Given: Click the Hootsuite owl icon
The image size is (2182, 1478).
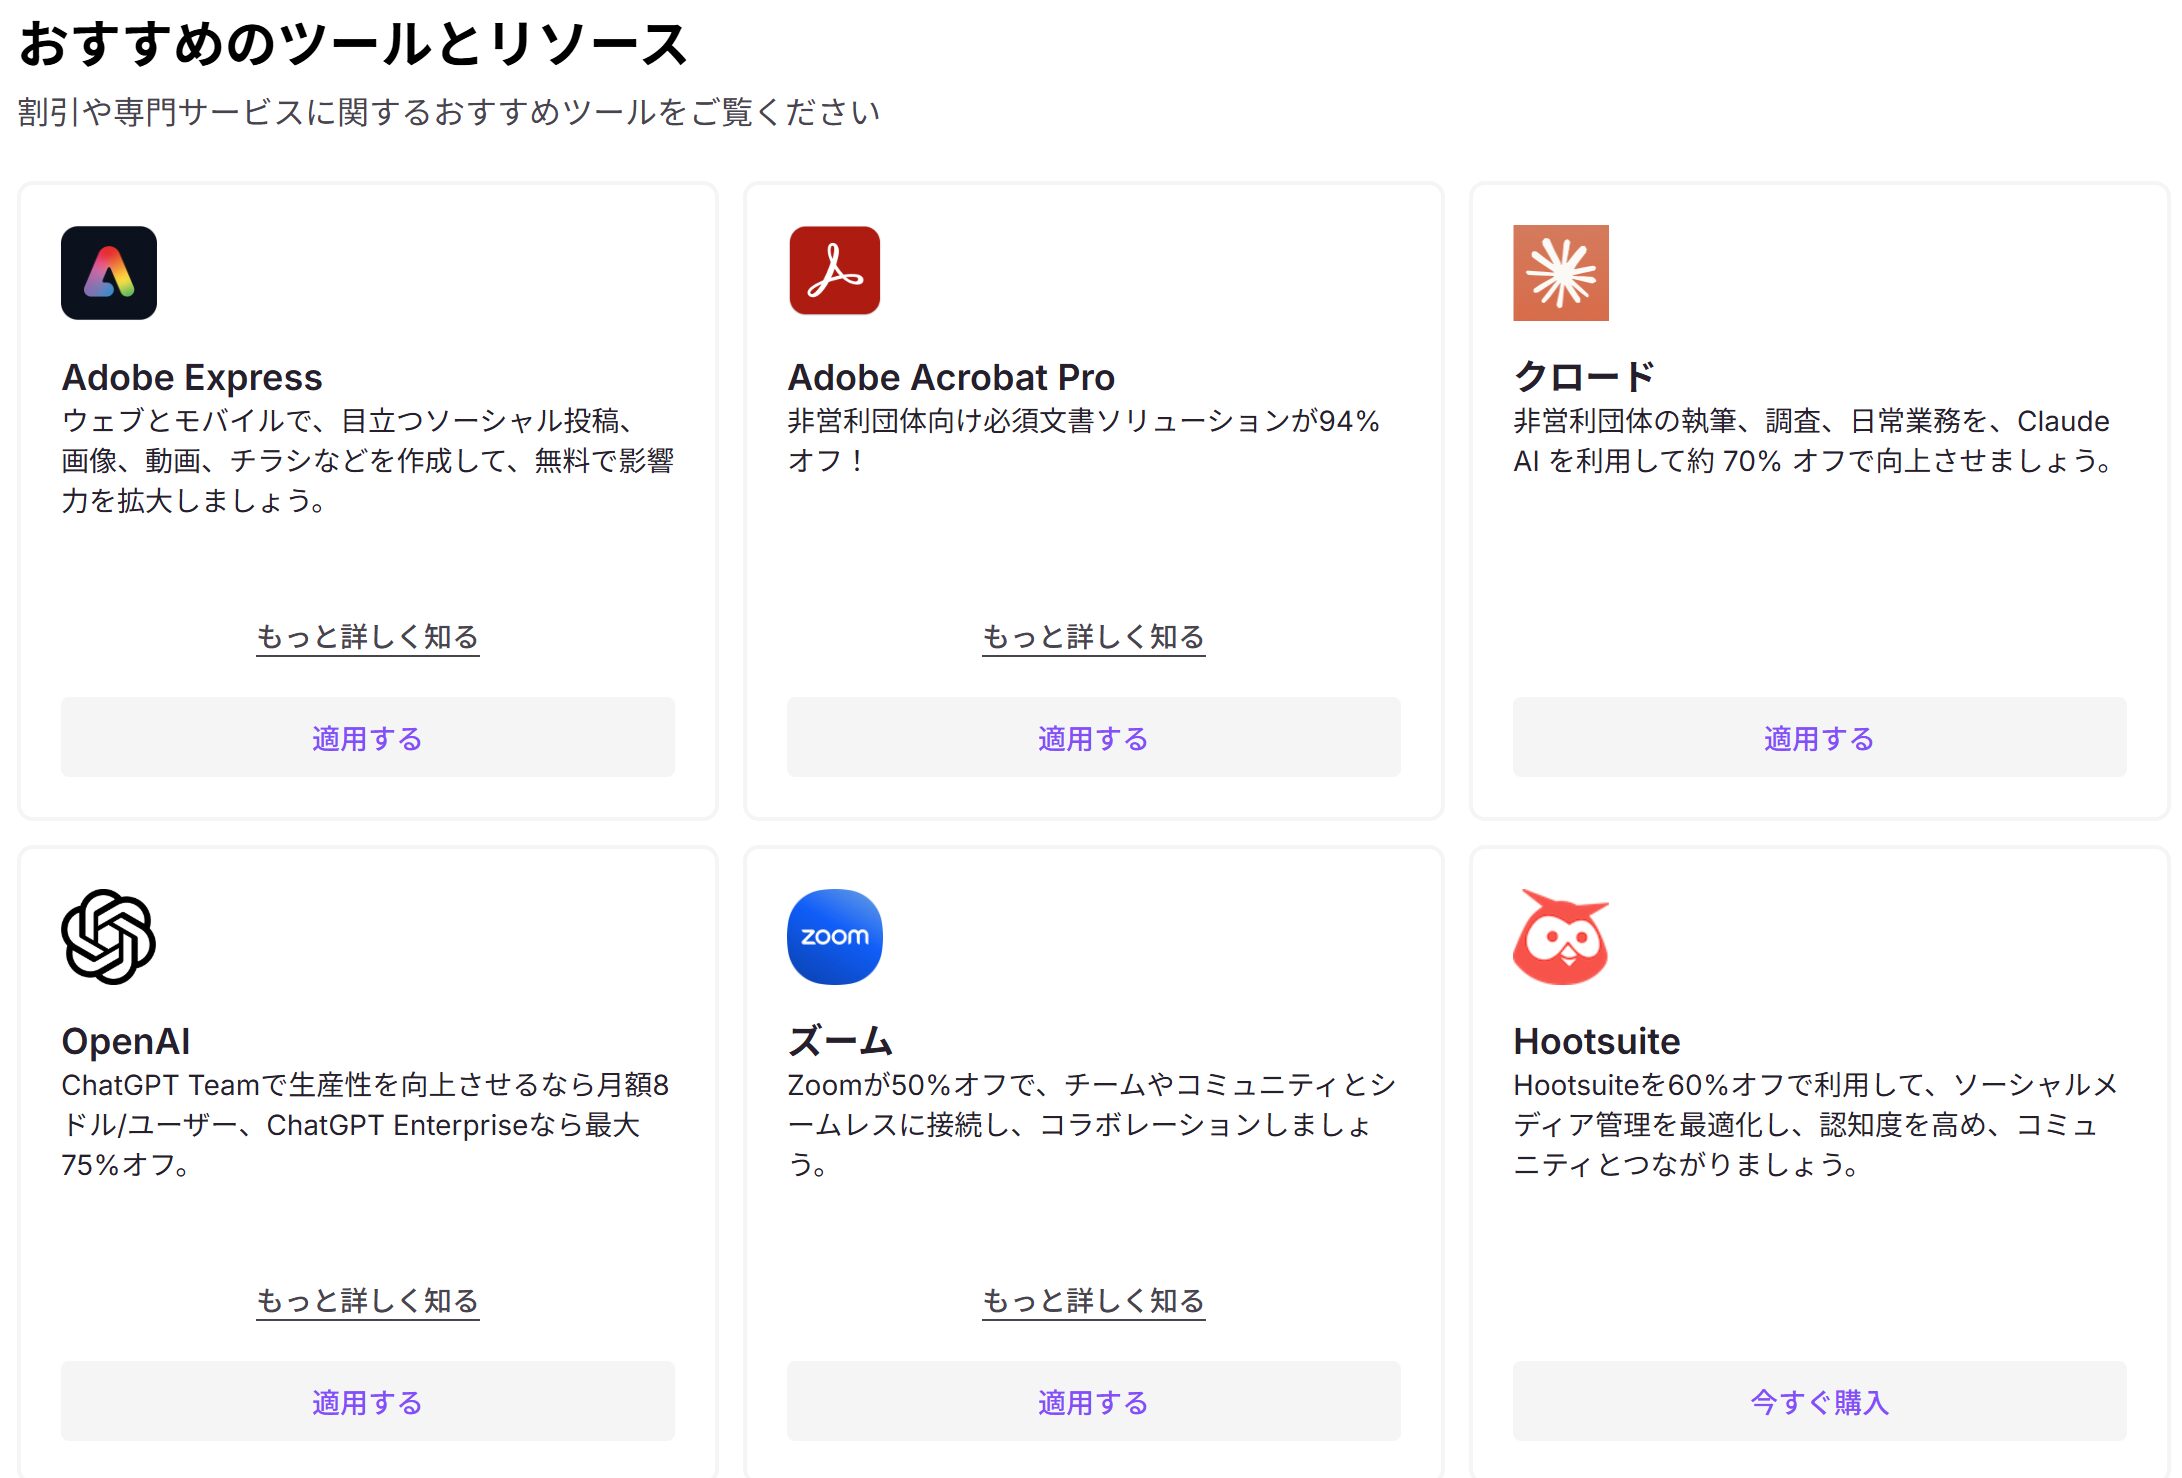Looking at the screenshot, I should coord(1560,937).
